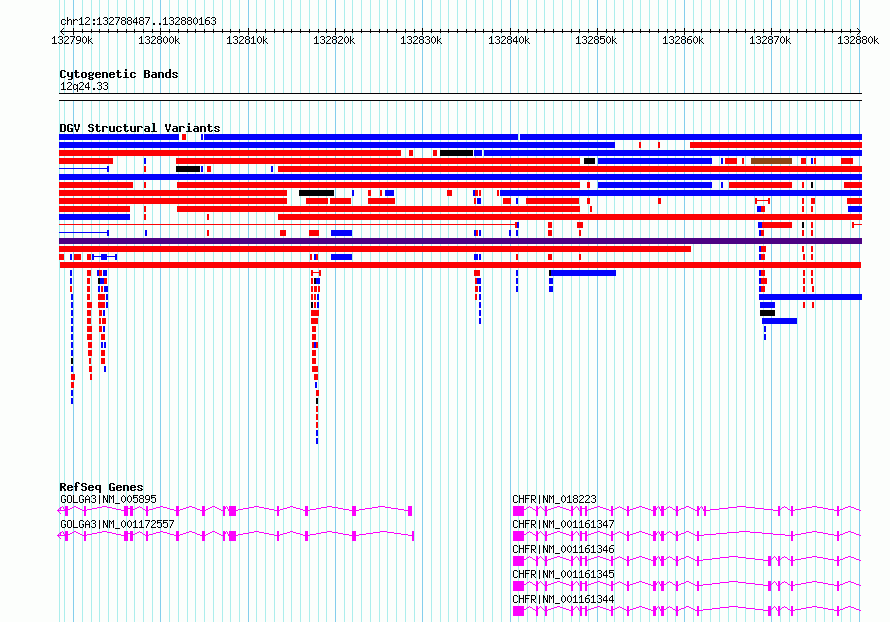The image size is (890, 622).
Task: Click the 12q24.33 band label
Action: (84, 86)
